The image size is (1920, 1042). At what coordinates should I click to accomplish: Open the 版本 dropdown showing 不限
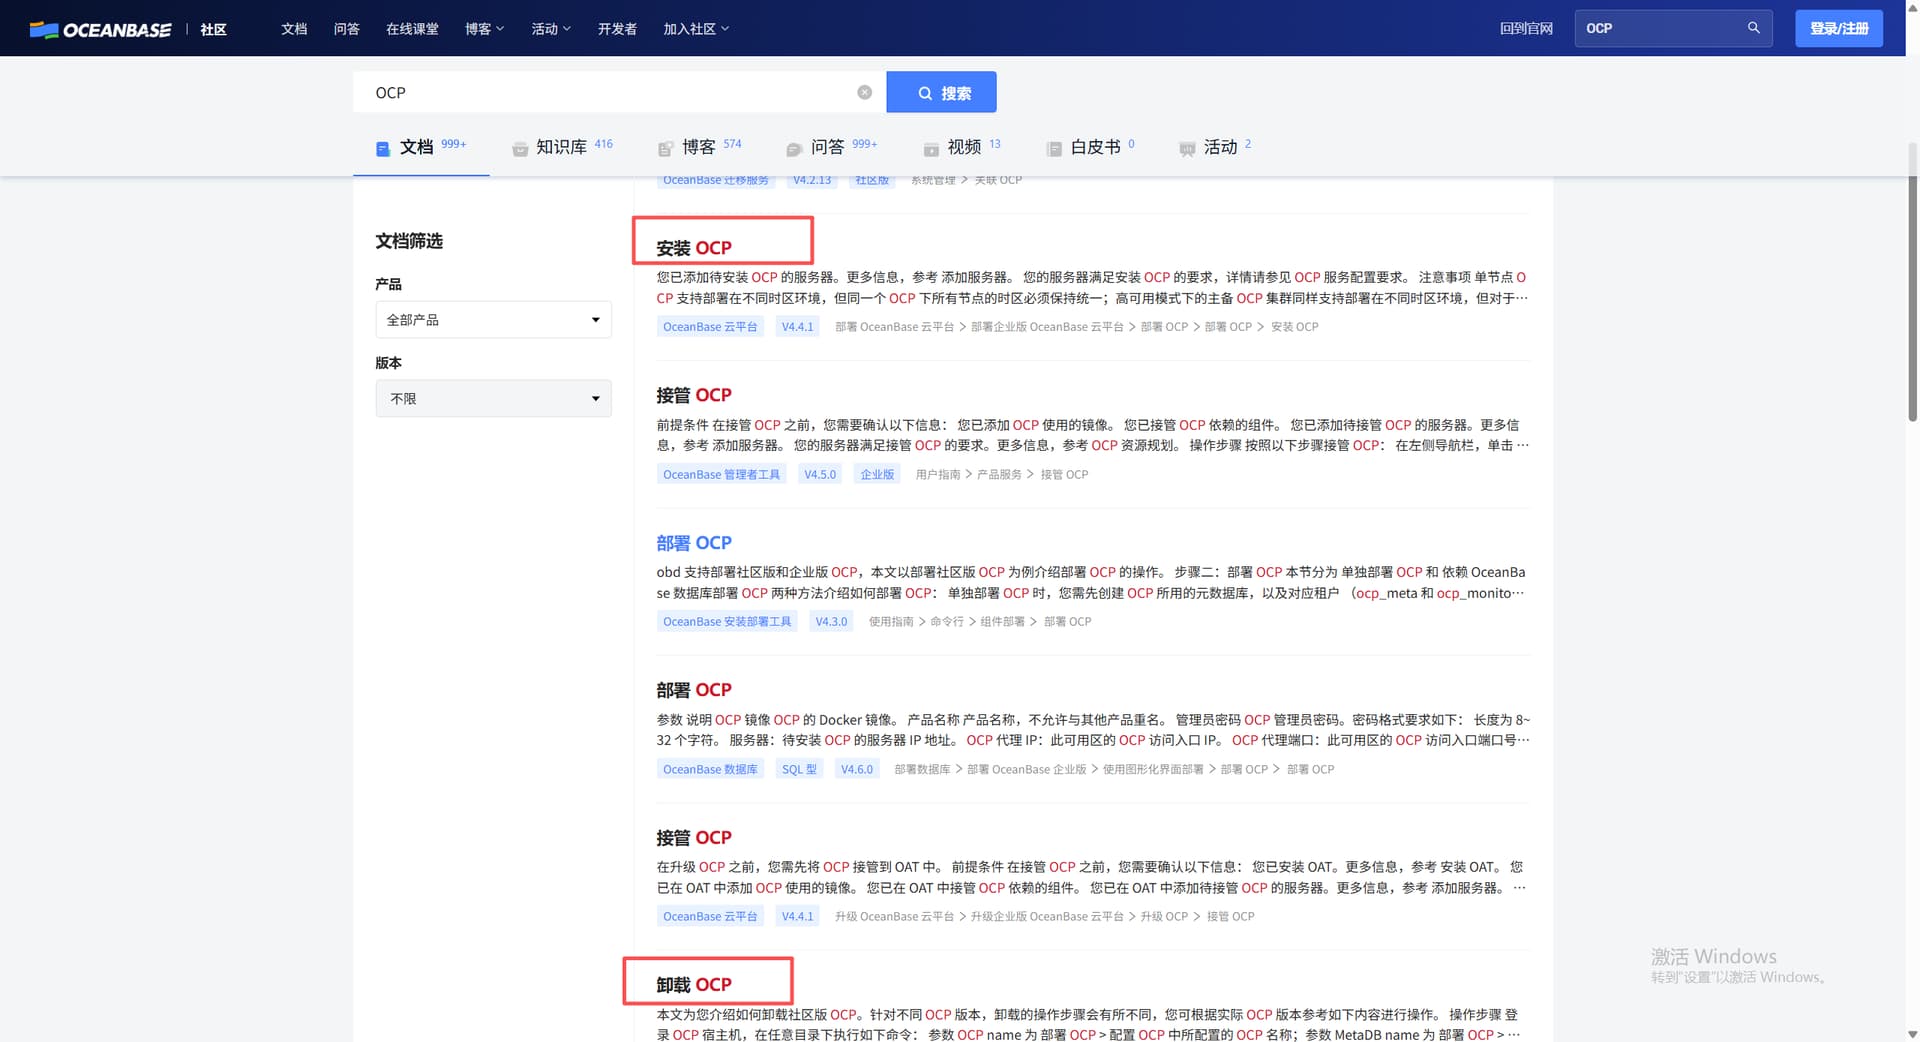click(493, 398)
